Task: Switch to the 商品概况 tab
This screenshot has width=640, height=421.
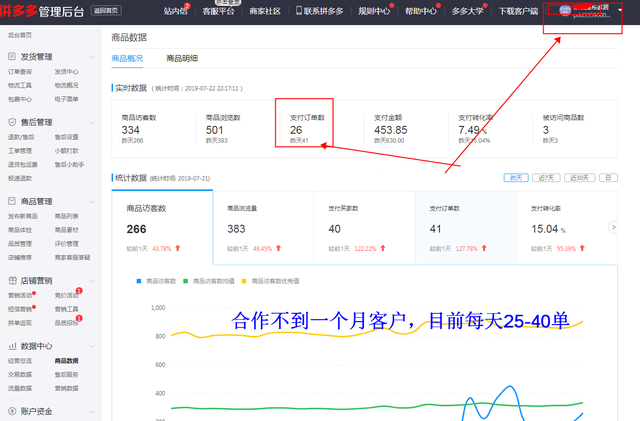Action: tap(127, 58)
